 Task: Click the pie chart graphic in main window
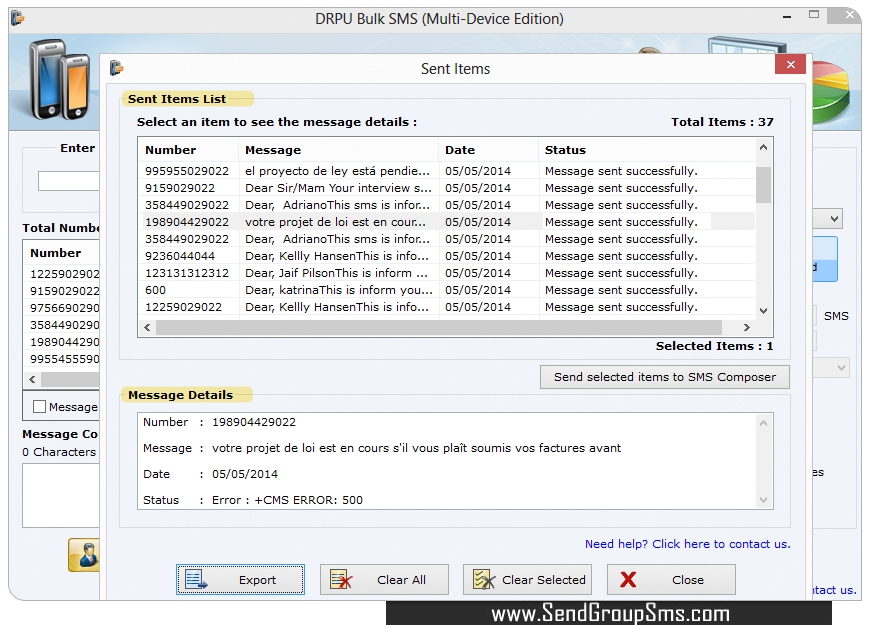pyautogui.click(x=831, y=92)
